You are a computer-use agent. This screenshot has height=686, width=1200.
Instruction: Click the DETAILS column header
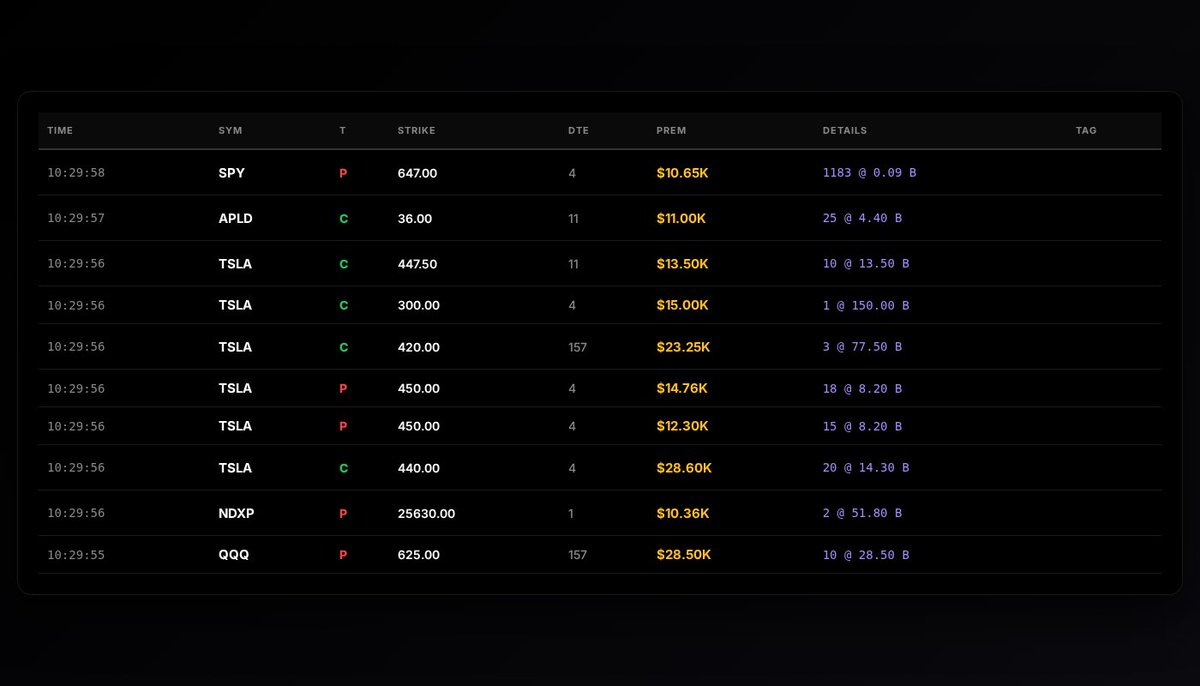(x=846, y=130)
